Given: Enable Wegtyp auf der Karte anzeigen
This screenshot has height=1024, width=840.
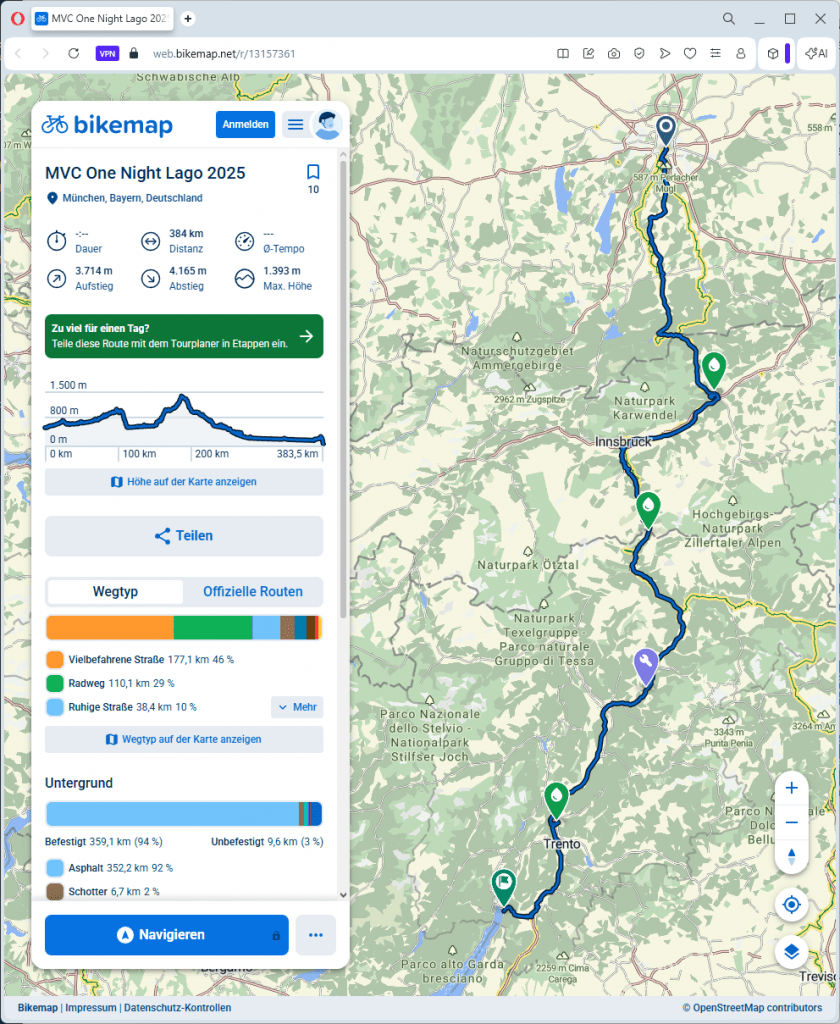Looking at the screenshot, I should click(x=184, y=739).
